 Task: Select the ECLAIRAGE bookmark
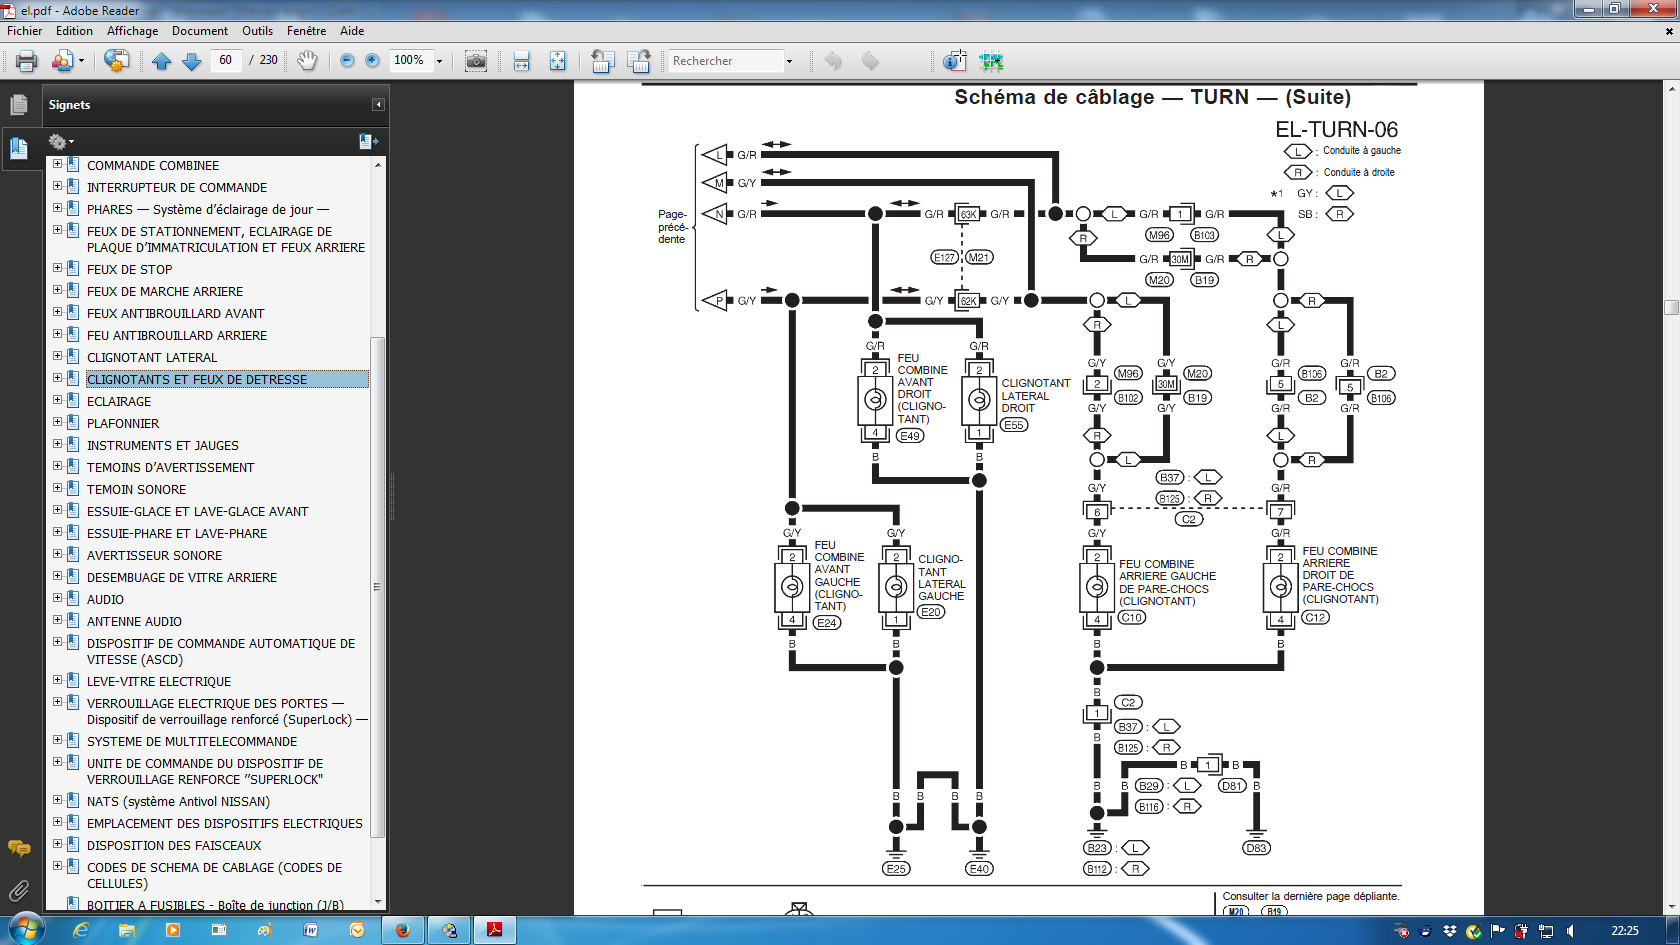(x=119, y=402)
